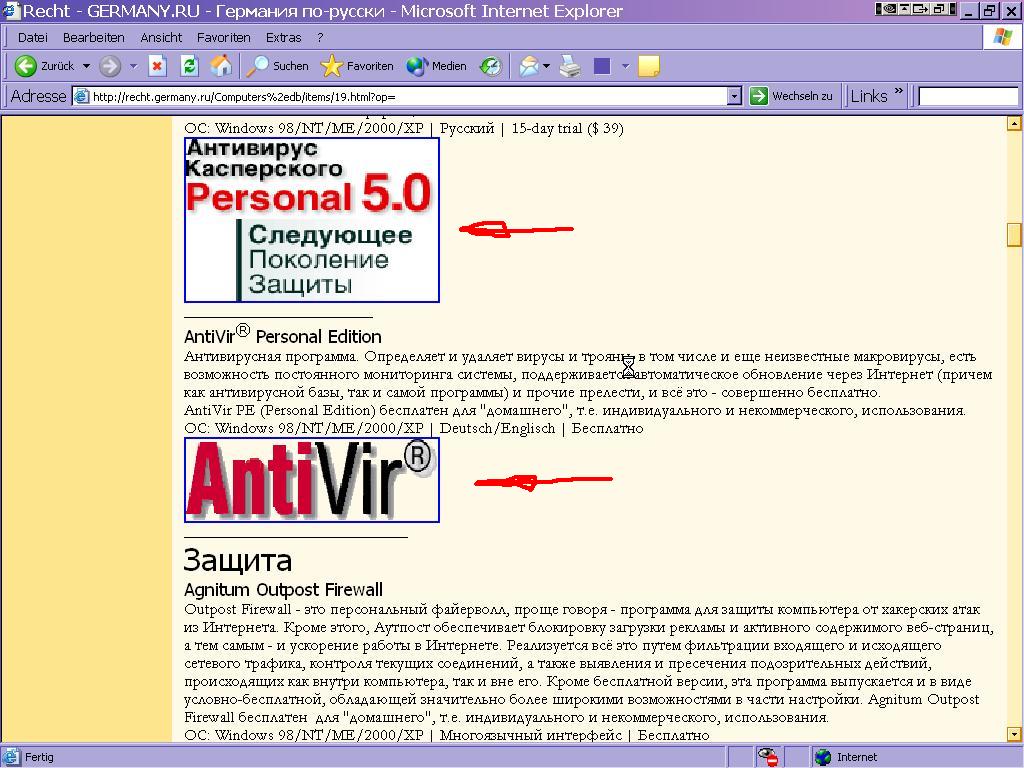Click the purple square toolbar icon
Viewport: 1024px width, 768px height.
(x=602, y=66)
